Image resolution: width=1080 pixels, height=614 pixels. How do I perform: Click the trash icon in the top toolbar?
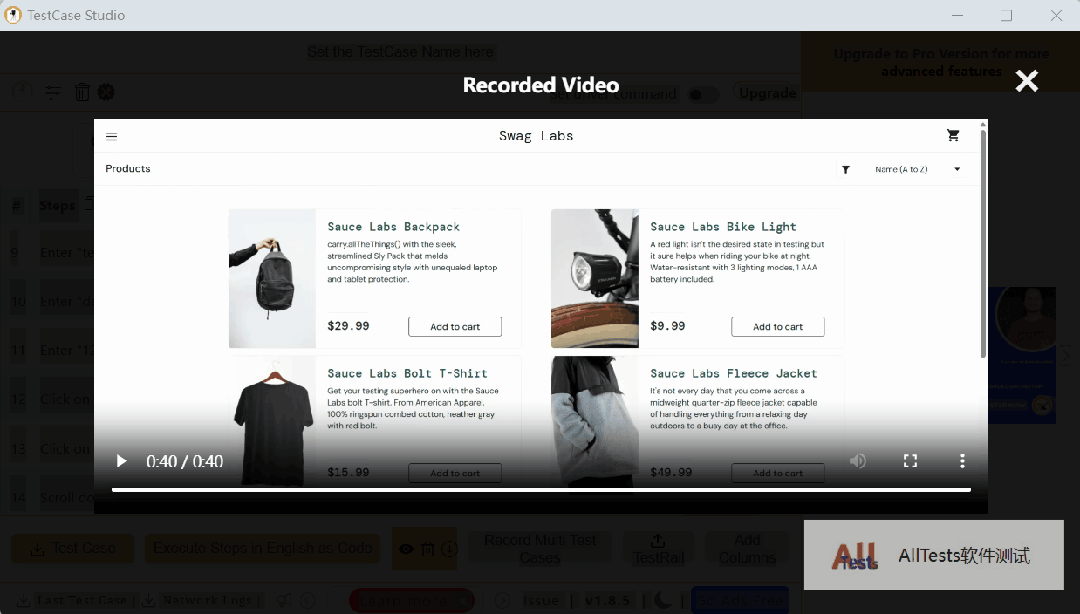click(x=82, y=92)
